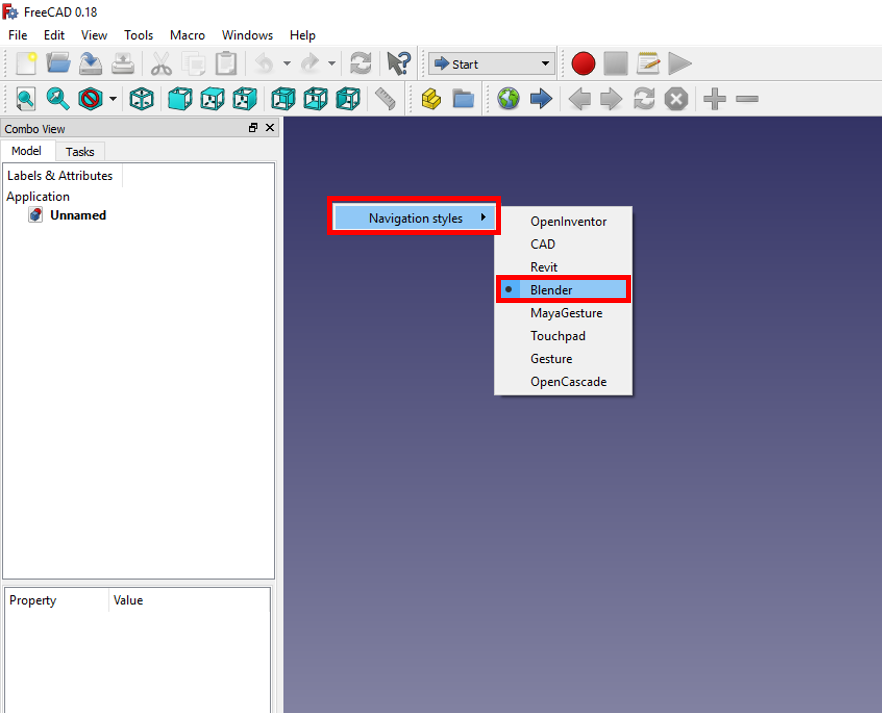Open a file with the folder icon

[x=58, y=64]
